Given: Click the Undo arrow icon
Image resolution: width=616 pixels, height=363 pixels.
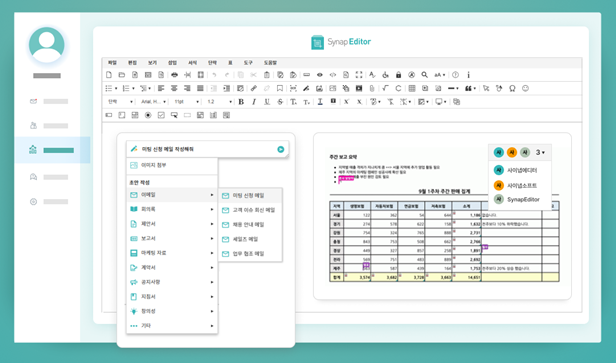Looking at the screenshot, I should 214,75.
